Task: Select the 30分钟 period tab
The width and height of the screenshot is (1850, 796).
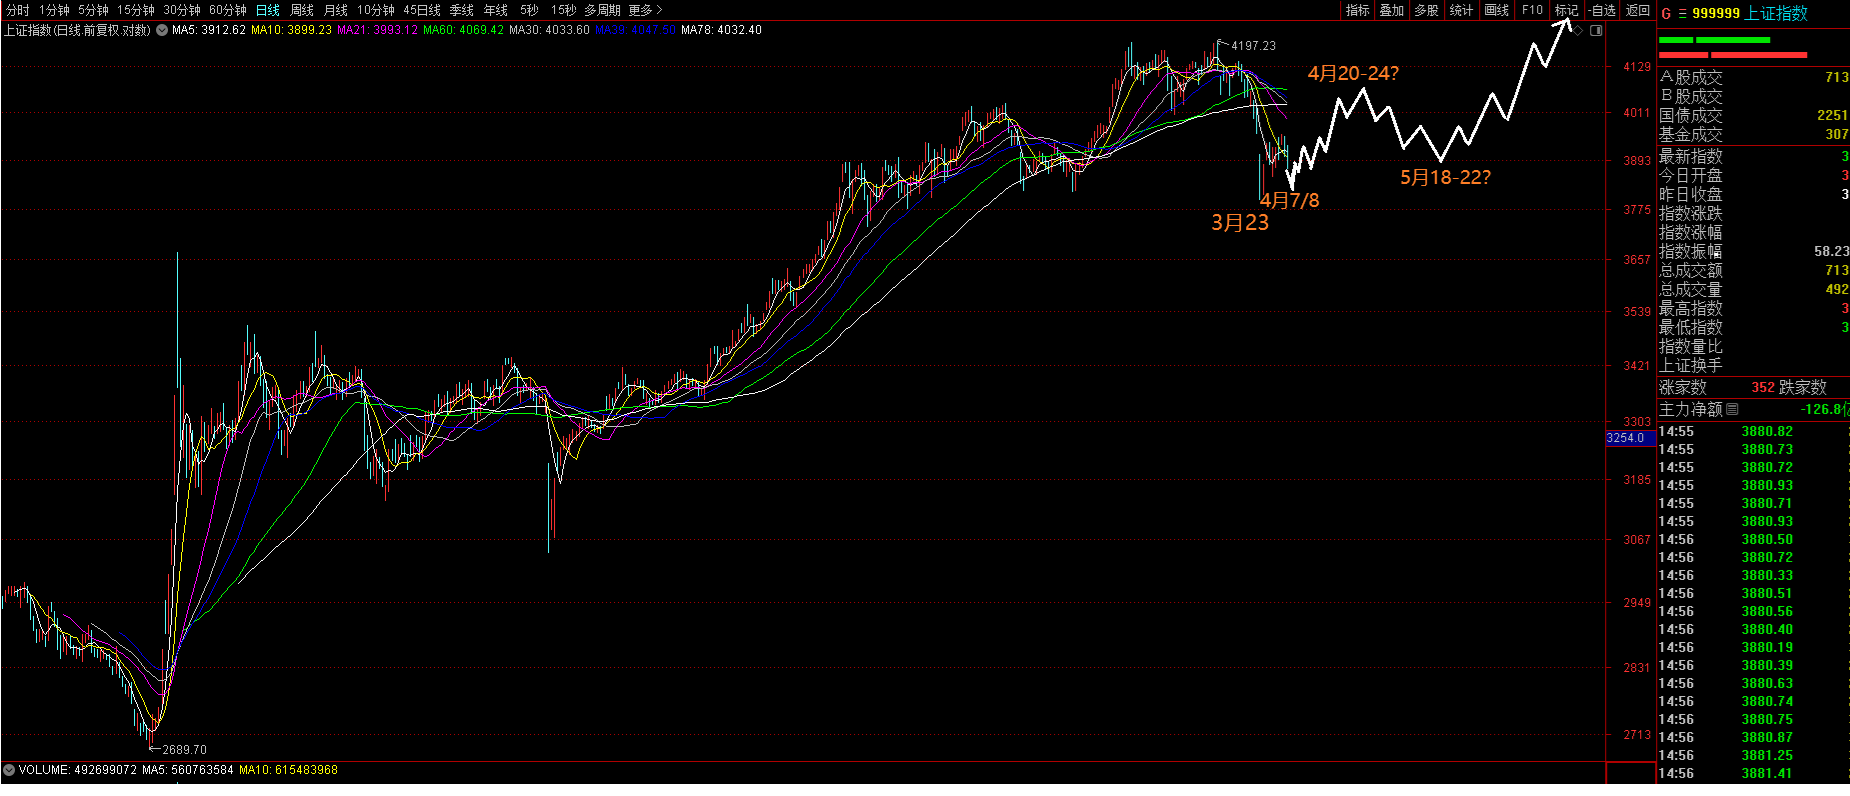Action: click(182, 10)
